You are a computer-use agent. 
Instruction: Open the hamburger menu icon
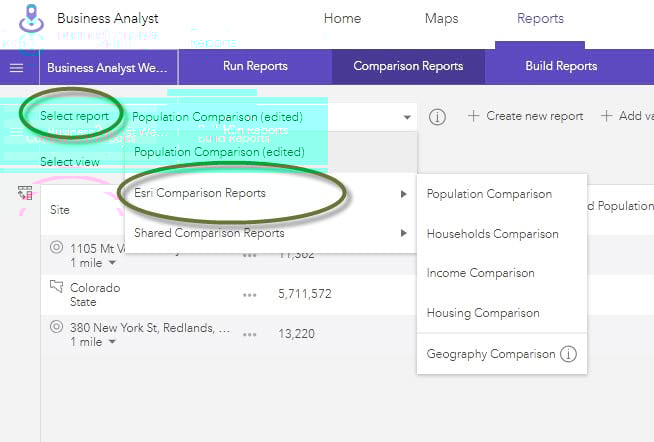pos(16,68)
